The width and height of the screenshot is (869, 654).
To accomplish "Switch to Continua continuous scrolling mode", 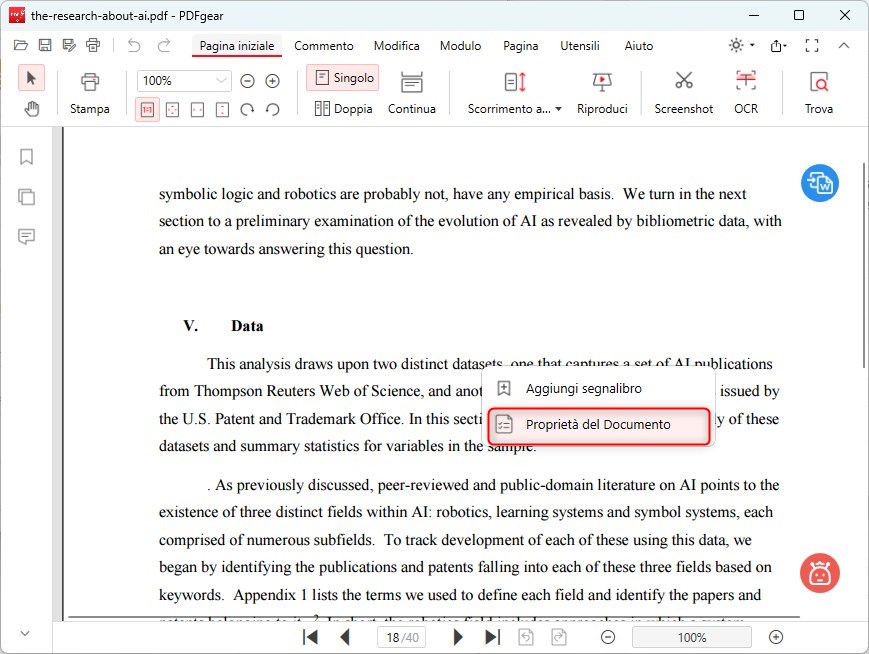I will [412, 90].
